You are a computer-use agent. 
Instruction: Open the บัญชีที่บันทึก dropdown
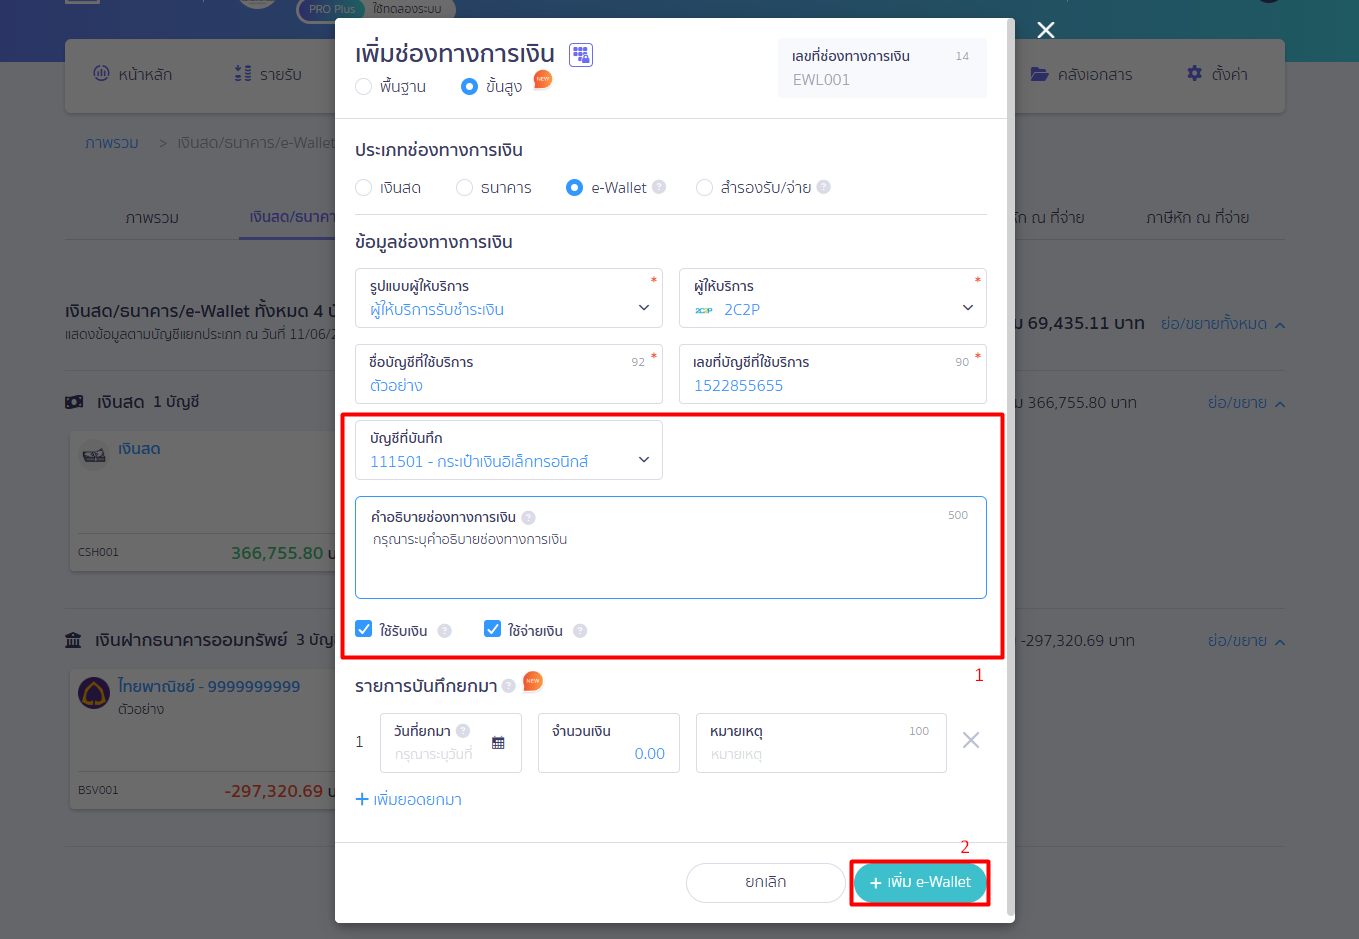pyautogui.click(x=509, y=450)
